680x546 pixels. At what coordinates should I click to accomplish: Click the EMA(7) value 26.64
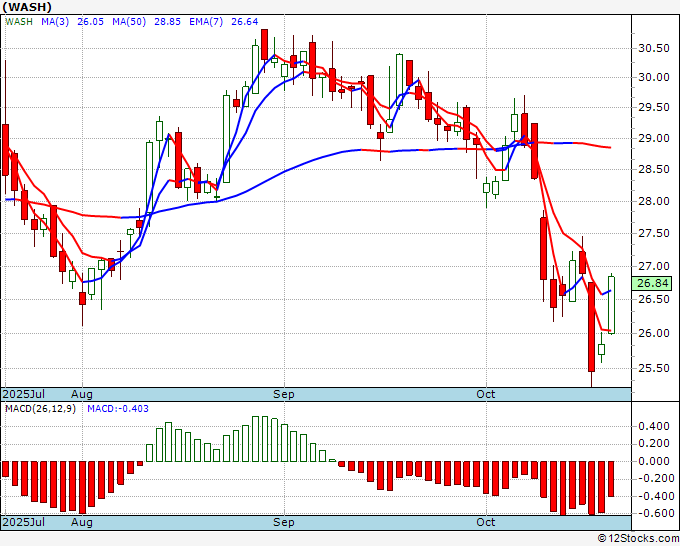[245, 22]
